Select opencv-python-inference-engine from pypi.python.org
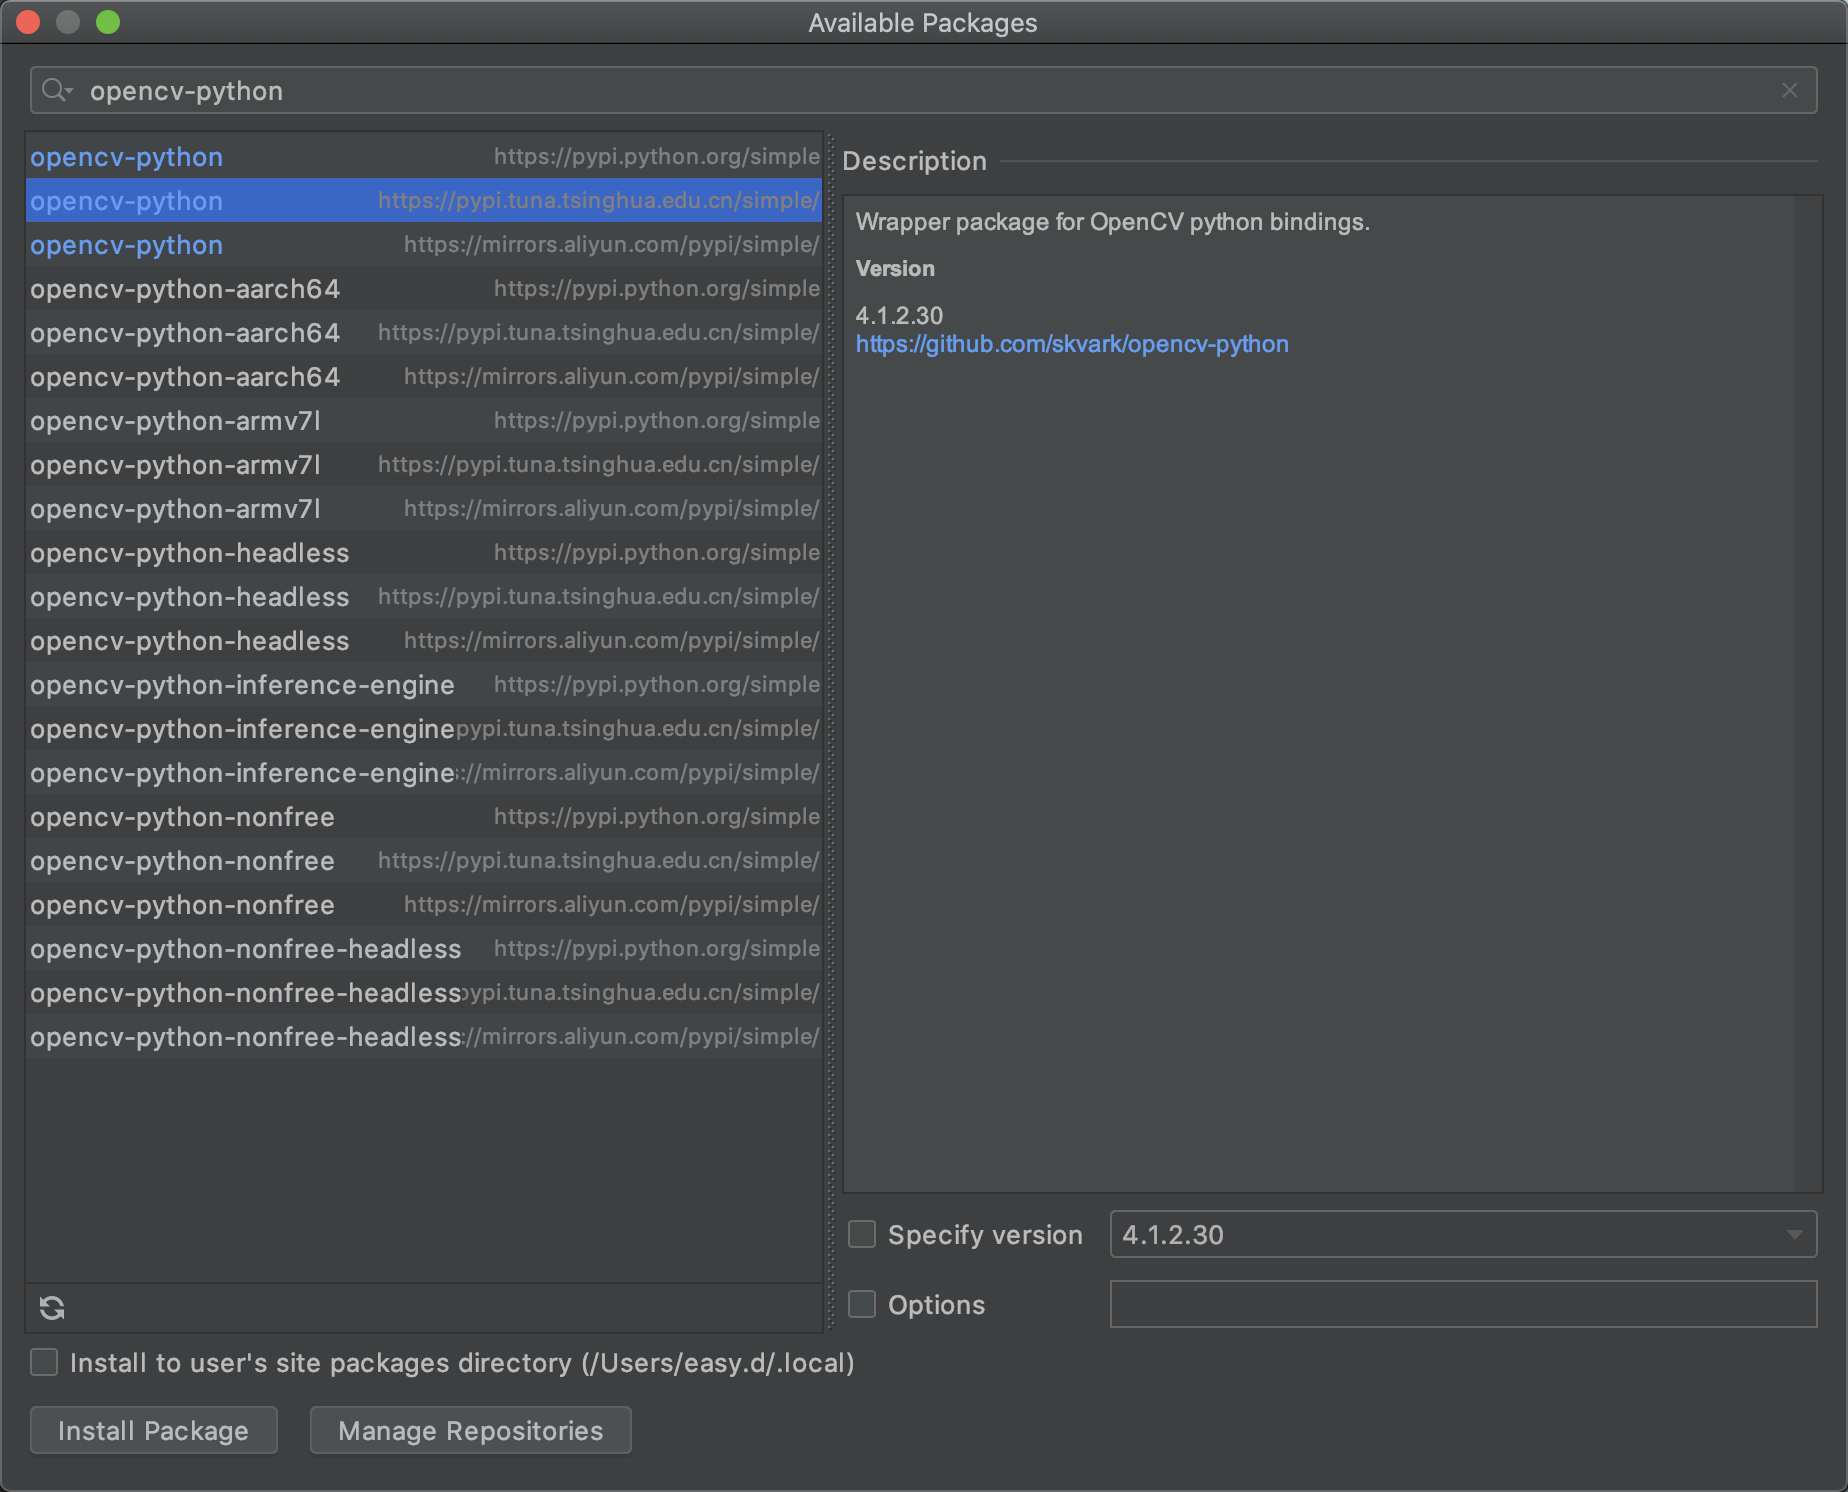The width and height of the screenshot is (1848, 1492). click(424, 684)
